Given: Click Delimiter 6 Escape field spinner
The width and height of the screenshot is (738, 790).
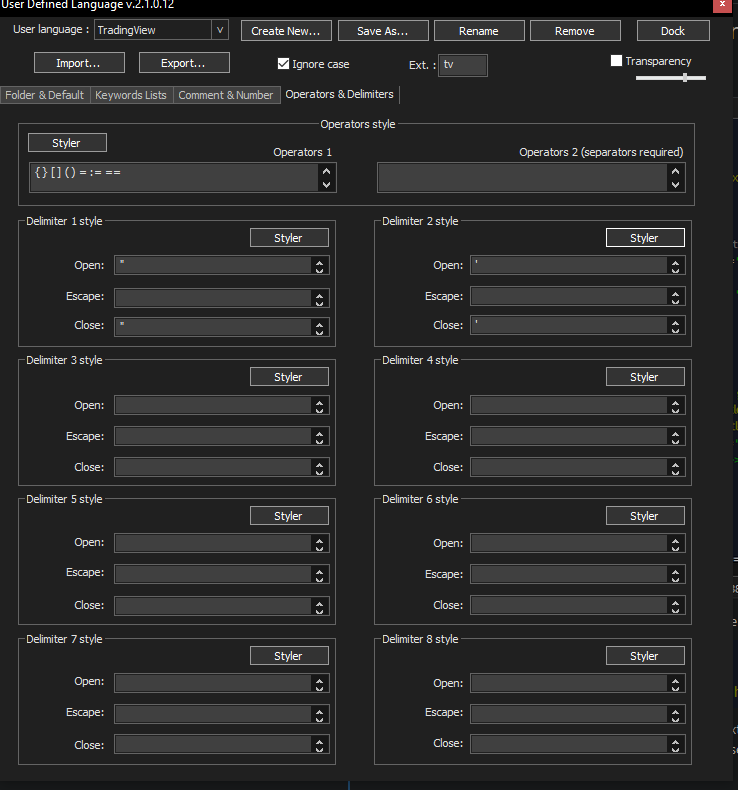Looking at the screenshot, I should coord(676,575).
